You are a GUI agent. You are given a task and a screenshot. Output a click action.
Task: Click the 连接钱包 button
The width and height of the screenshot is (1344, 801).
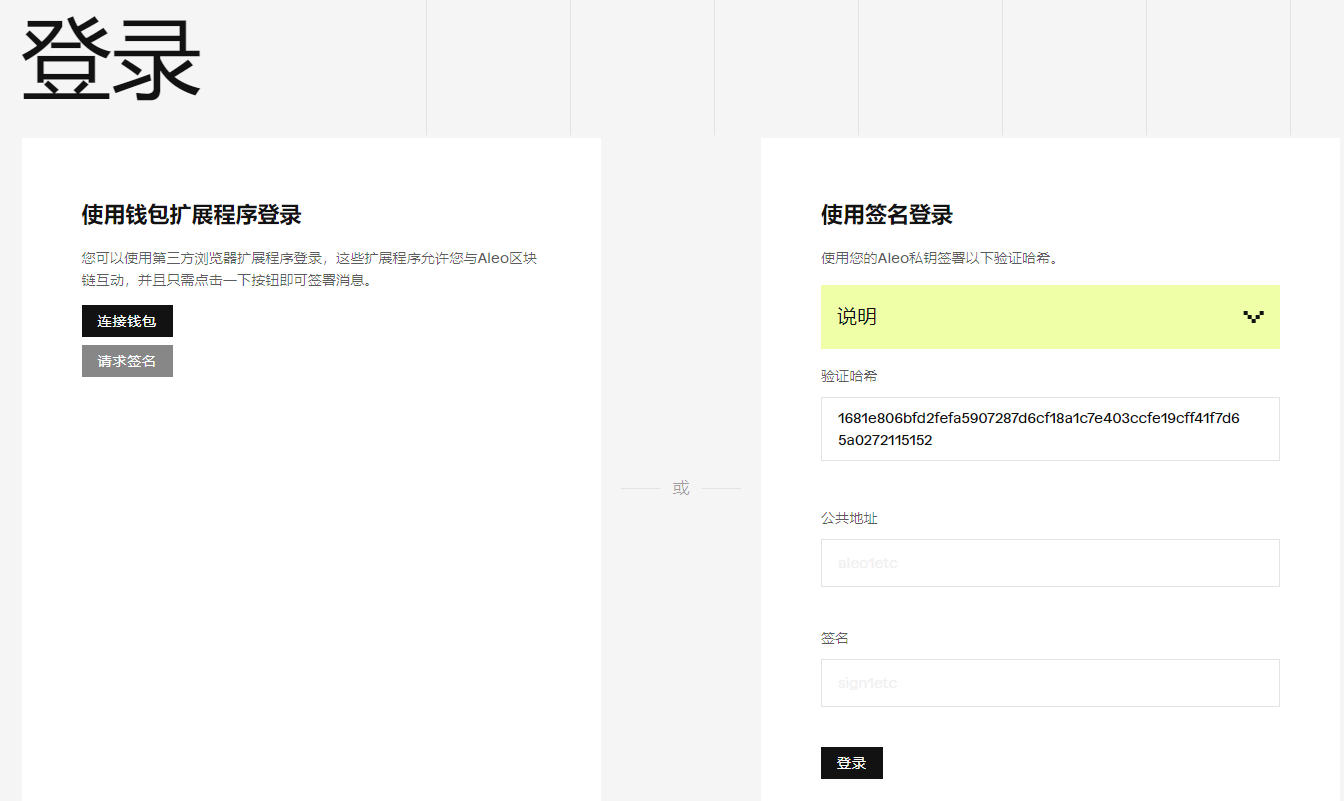point(127,321)
